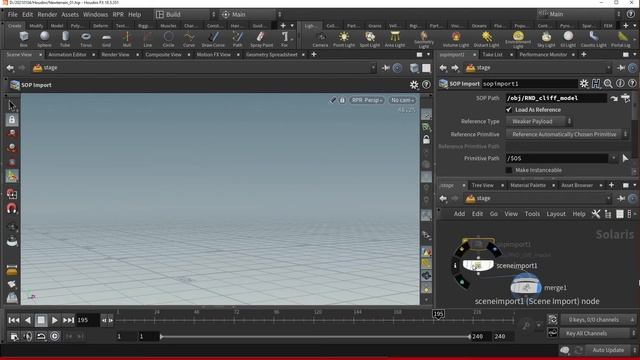Viewport: 640px width, 360px height.
Task: Add a Caustic Light from the shelf
Action: [x=593, y=39]
